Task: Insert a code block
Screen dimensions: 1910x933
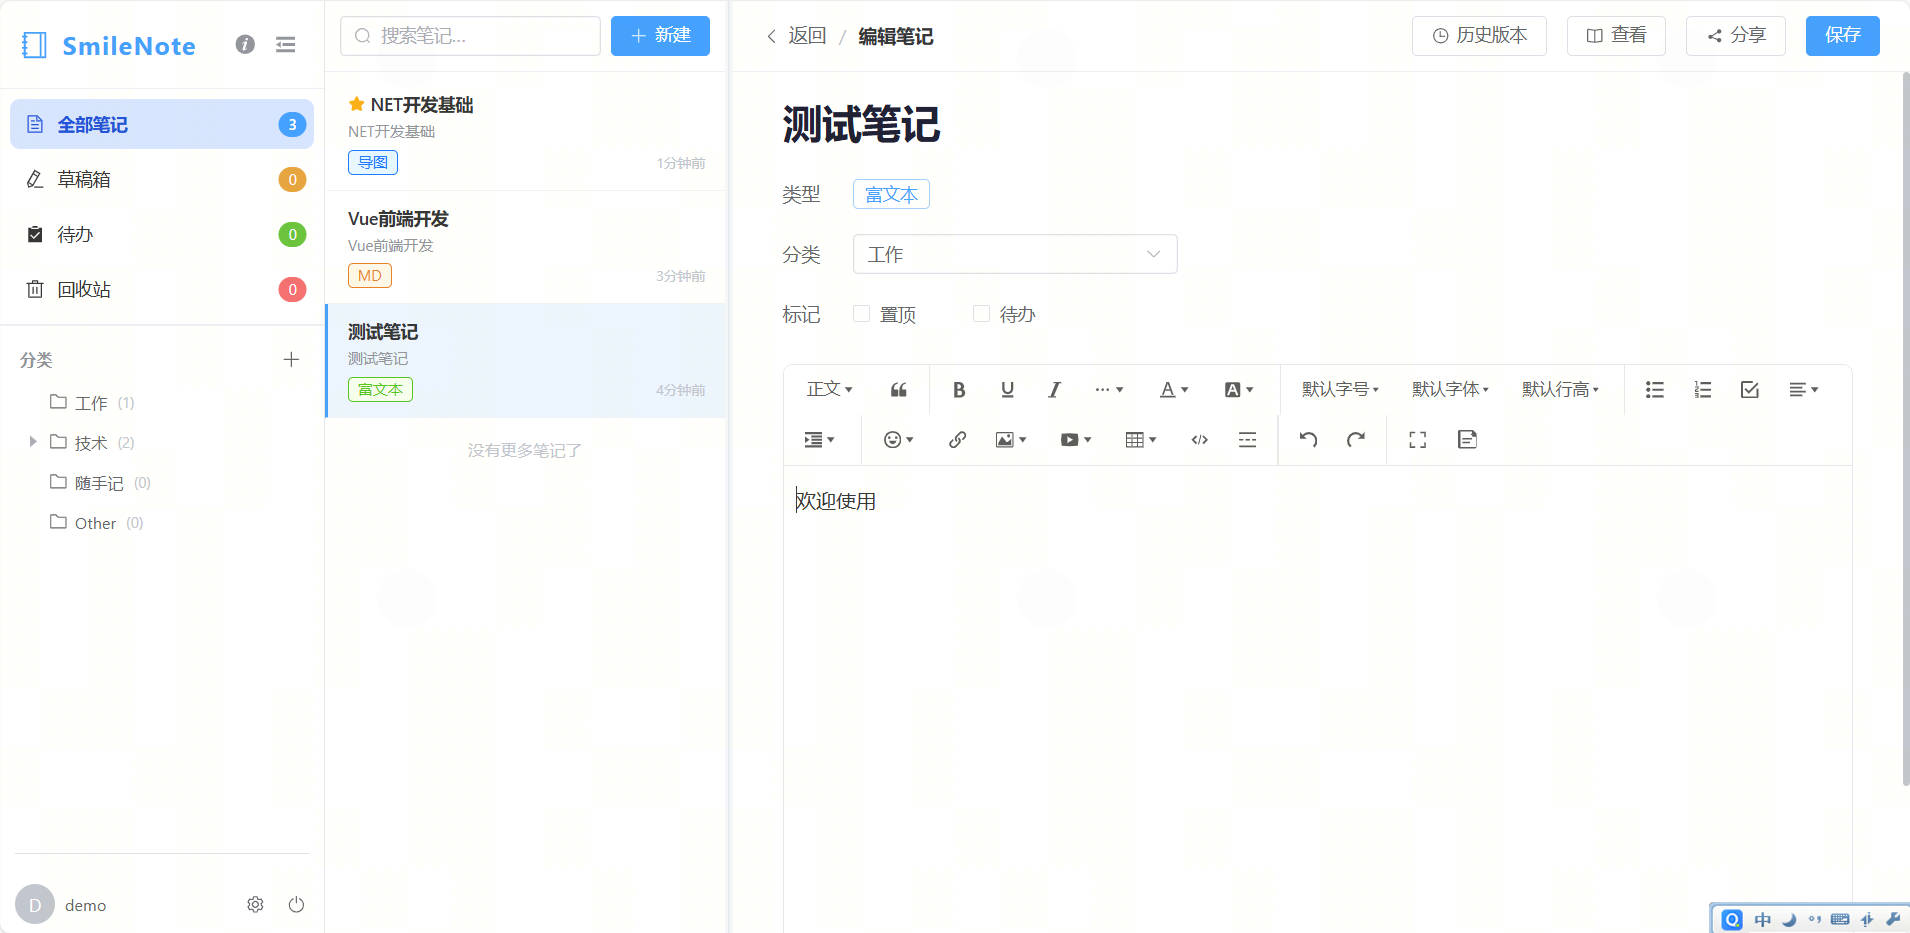Action: click(x=1199, y=440)
